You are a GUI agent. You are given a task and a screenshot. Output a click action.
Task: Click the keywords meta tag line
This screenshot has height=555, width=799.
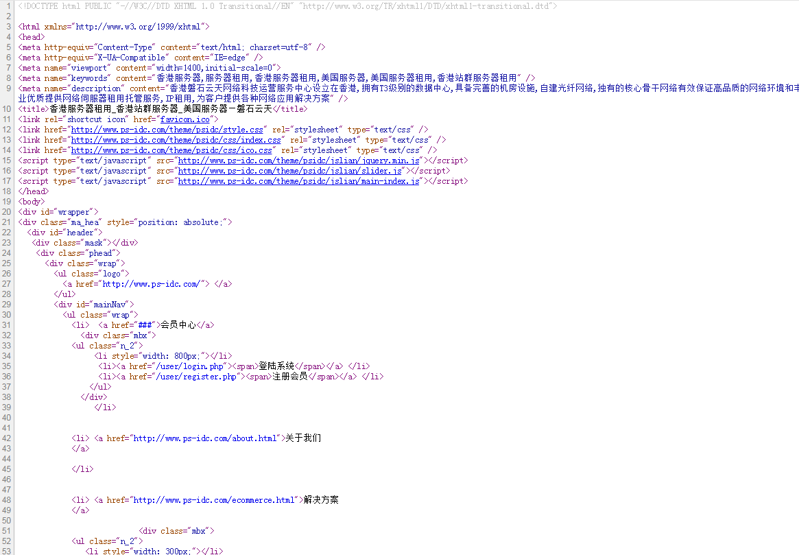(x=276, y=78)
